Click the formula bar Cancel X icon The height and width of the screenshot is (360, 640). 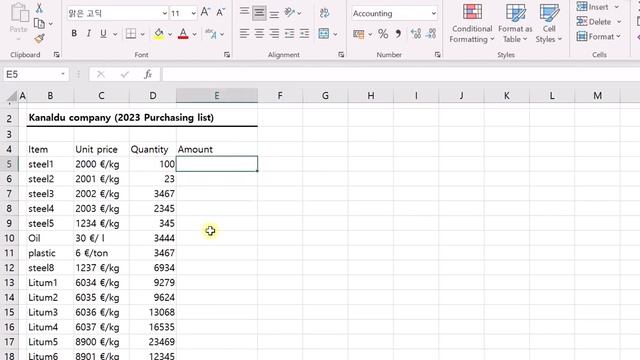click(101, 74)
